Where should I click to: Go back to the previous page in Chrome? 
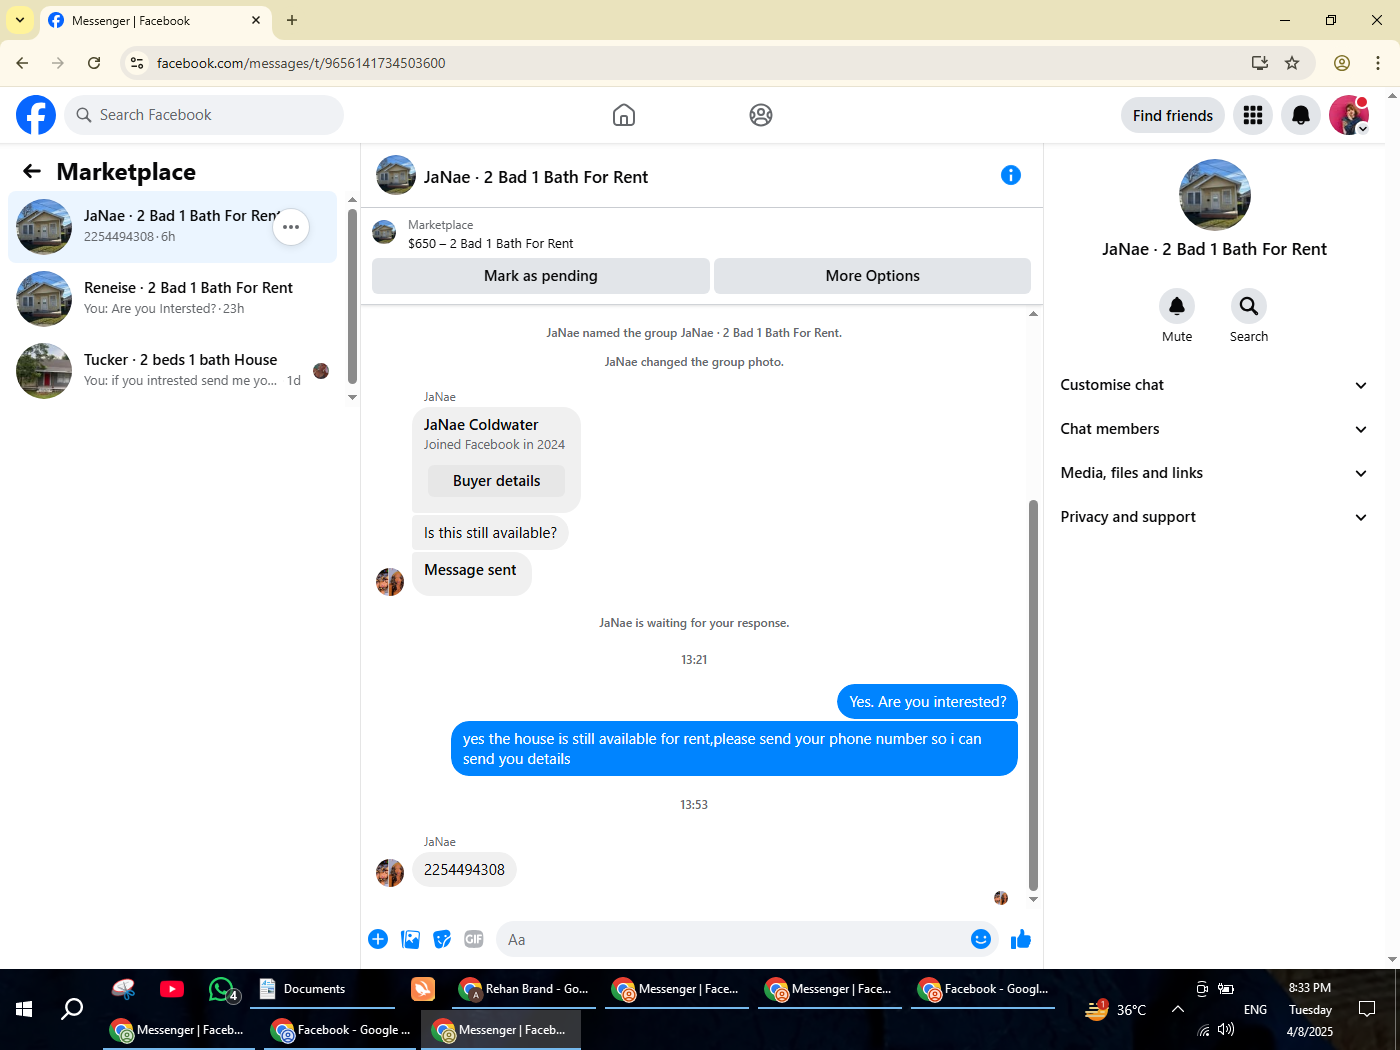[x=22, y=63]
